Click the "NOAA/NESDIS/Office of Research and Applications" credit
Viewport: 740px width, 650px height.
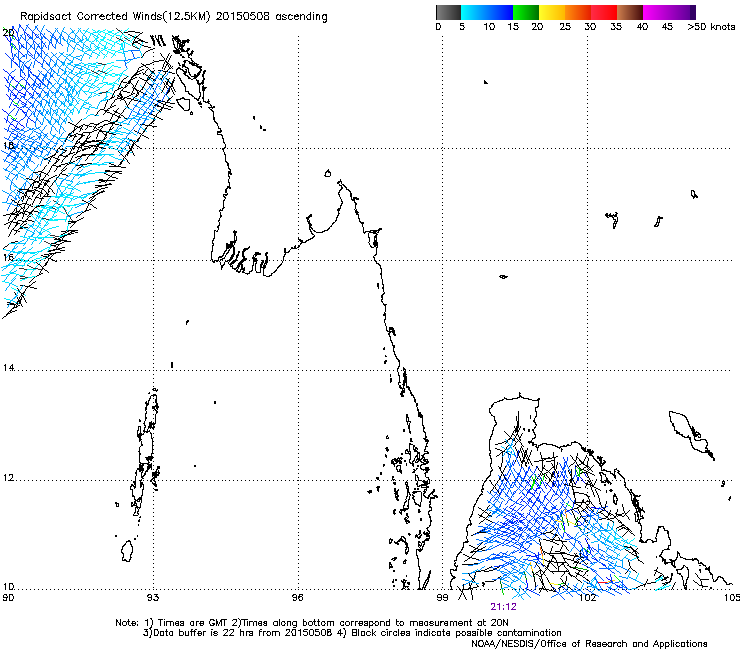[589, 643]
